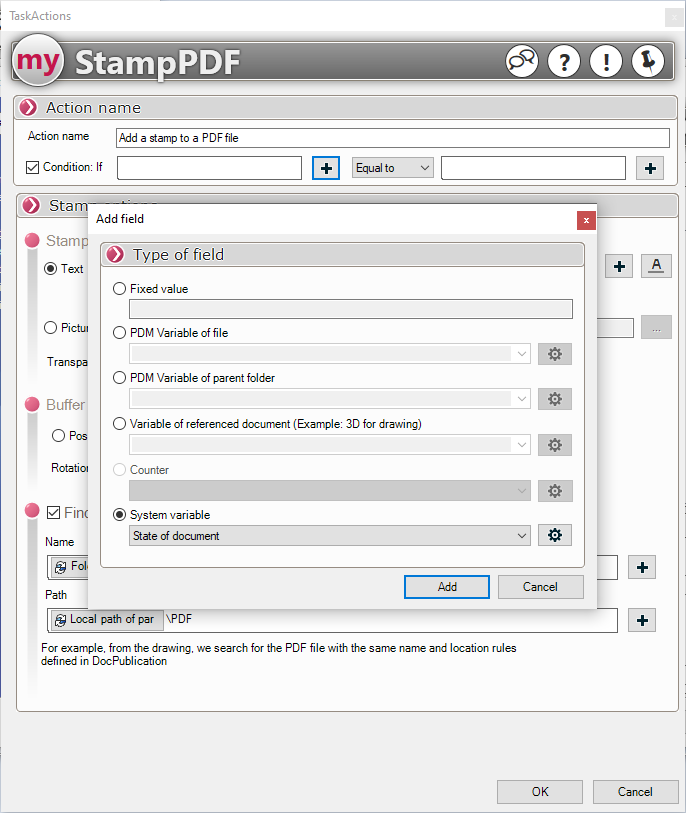The height and width of the screenshot is (813, 686).
Task: Open settings gear for System variable
Action: click(555, 536)
